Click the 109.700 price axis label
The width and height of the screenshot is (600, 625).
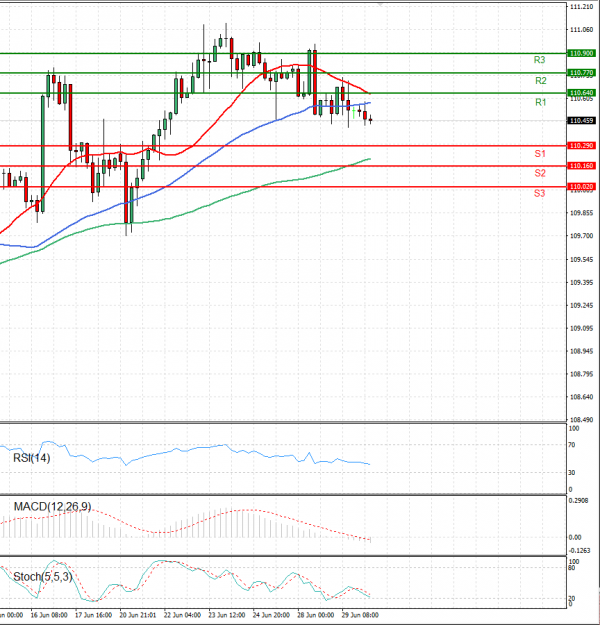pyautogui.click(x=581, y=236)
